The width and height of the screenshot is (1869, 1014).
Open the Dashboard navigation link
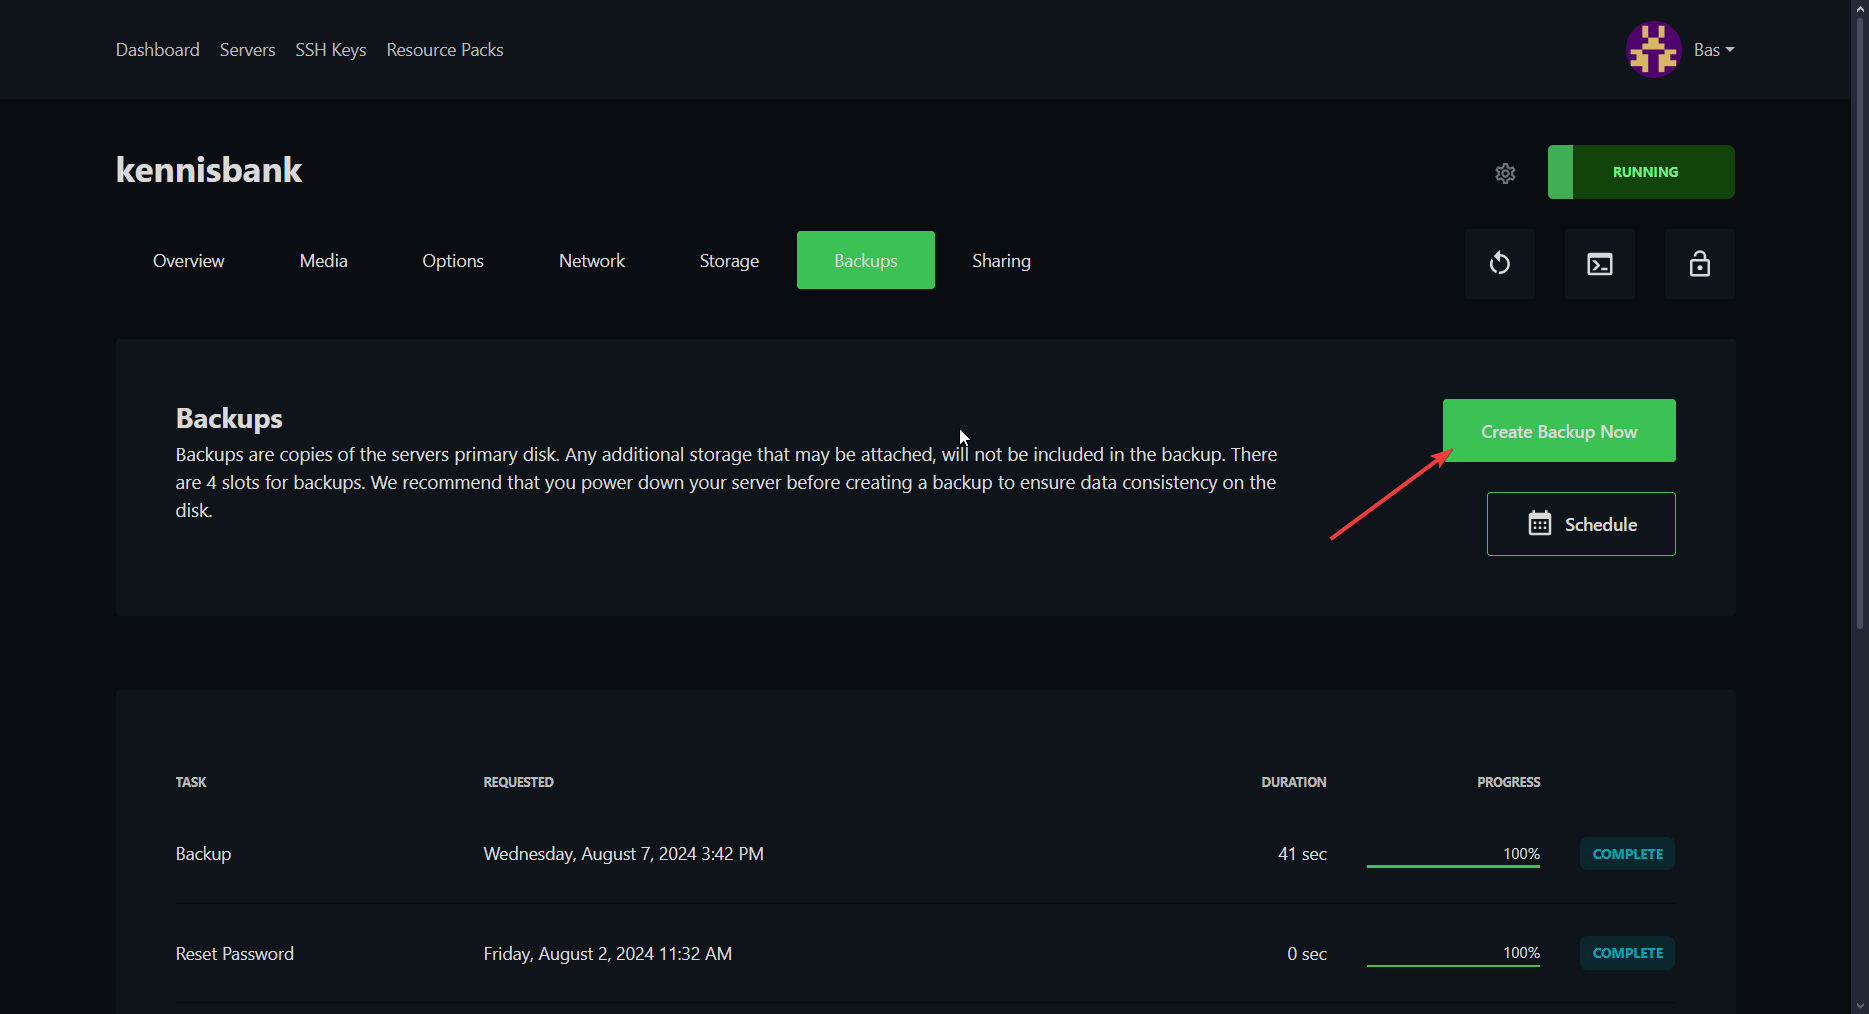pyautogui.click(x=157, y=50)
